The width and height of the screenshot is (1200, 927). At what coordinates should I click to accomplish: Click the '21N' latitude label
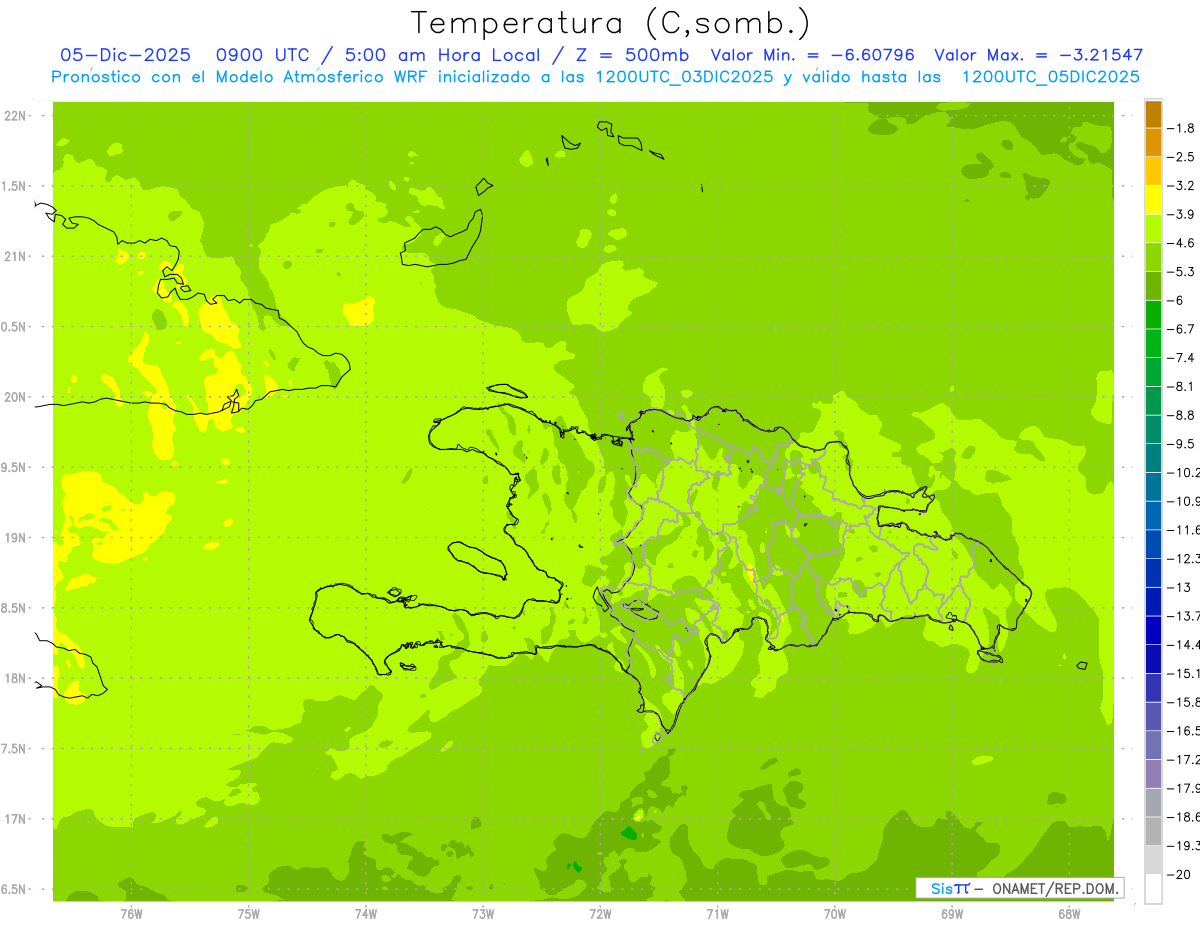click(x=14, y=256)
